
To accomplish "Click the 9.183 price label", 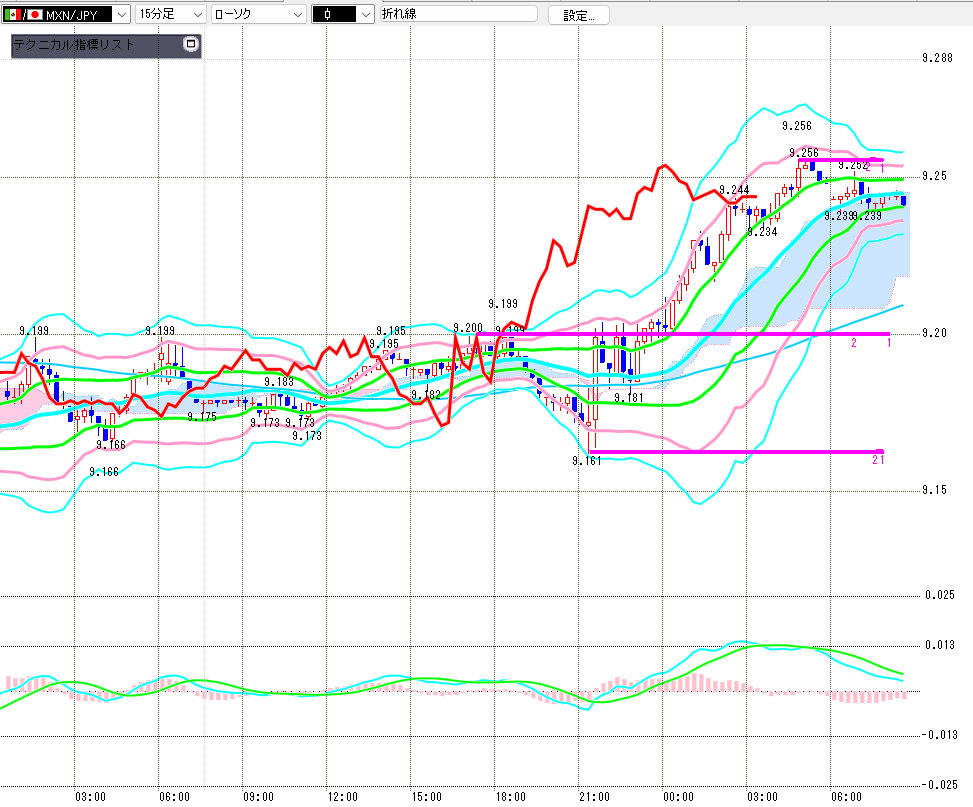I will (279, 381).
